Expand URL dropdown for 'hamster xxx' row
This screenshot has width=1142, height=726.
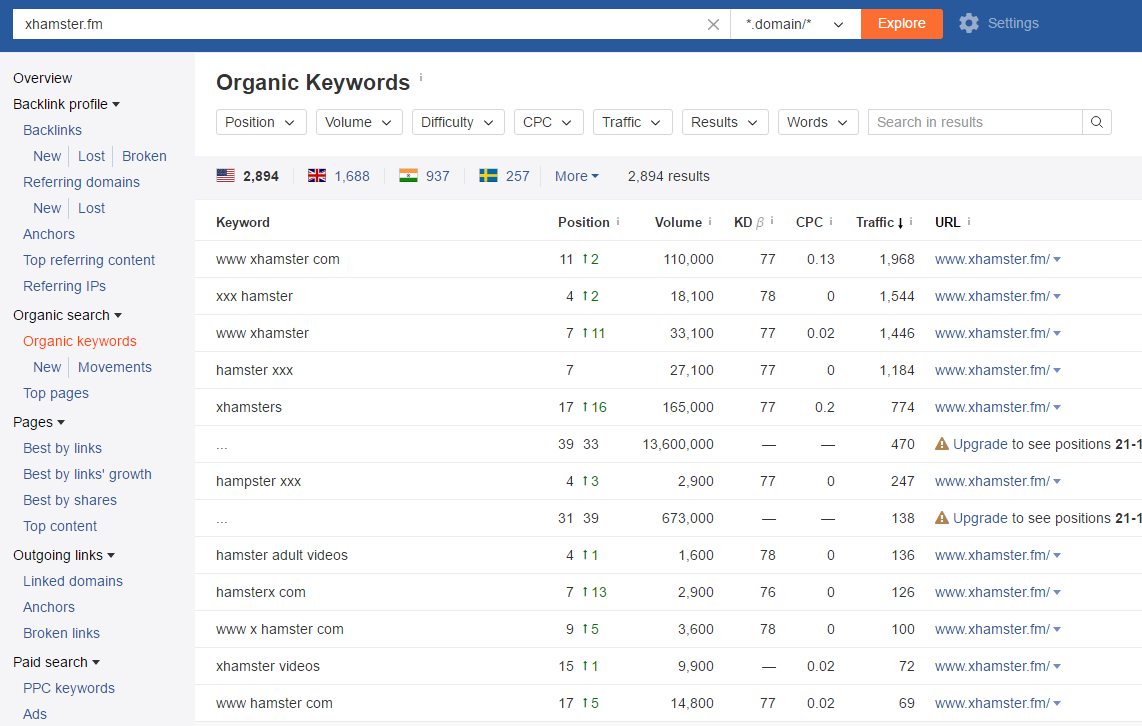[x=1057, y=371]
